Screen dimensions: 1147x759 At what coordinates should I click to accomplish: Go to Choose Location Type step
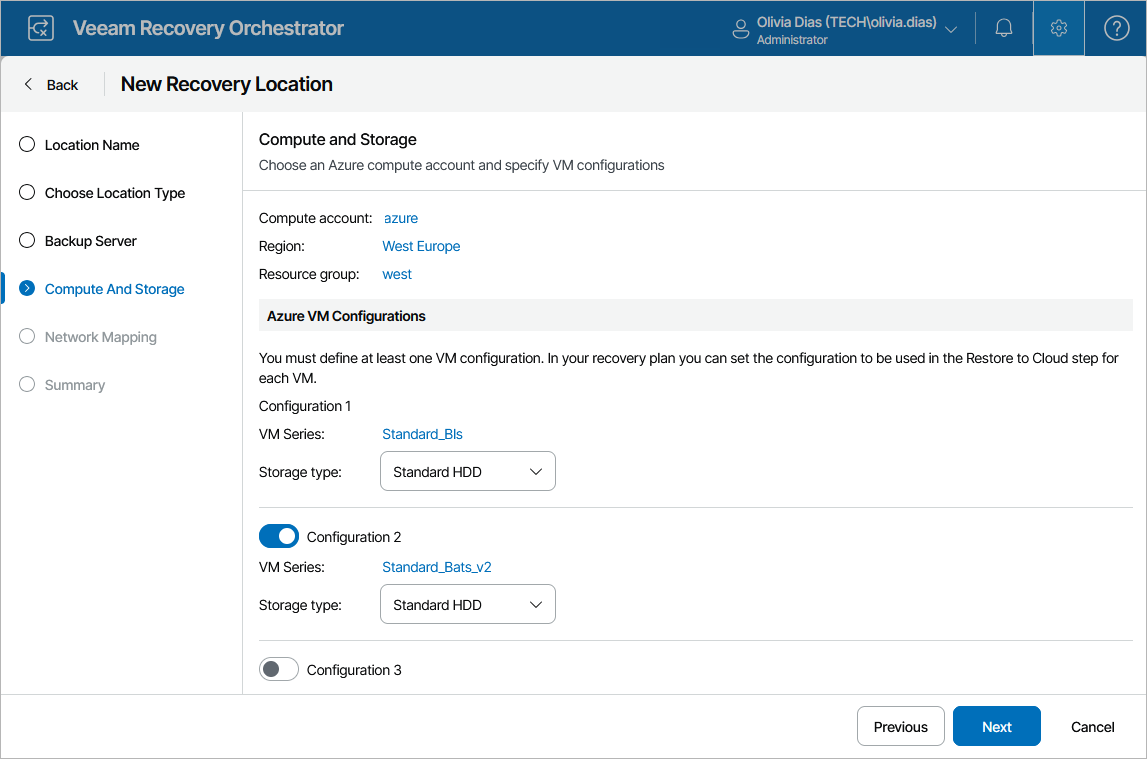tap(114, 193)
